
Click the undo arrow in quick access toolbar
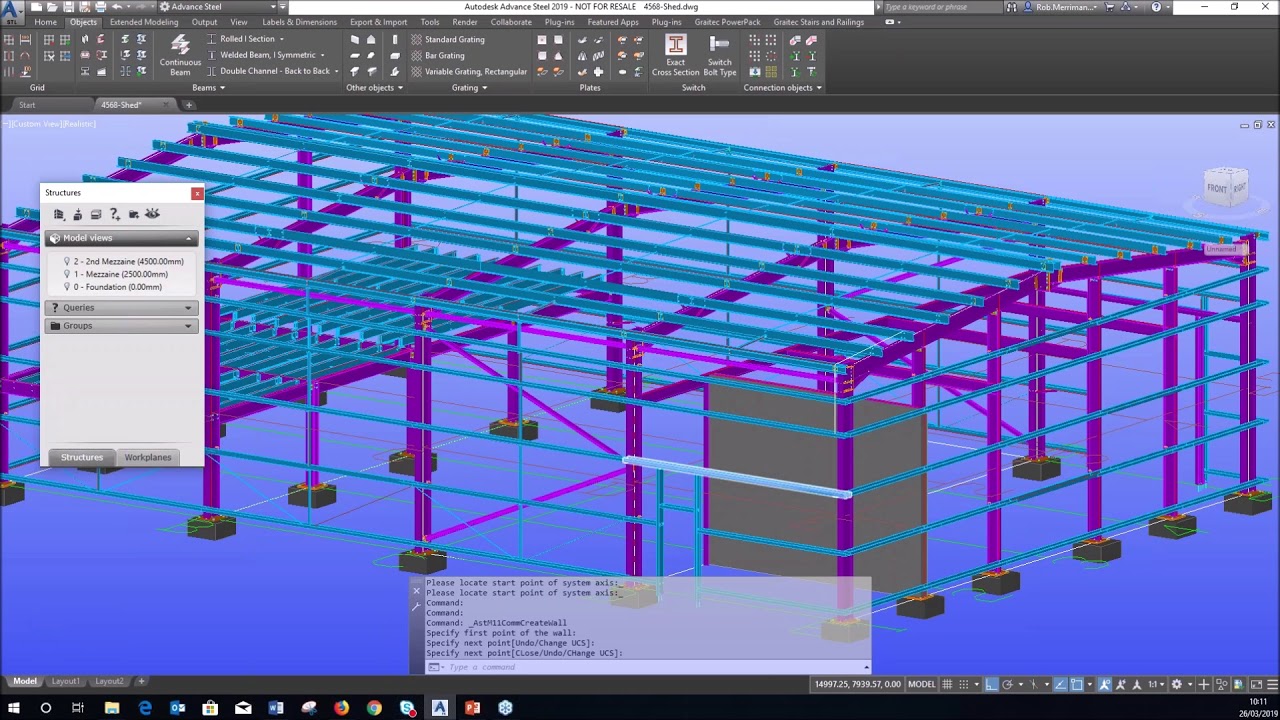tap(117, 7)
